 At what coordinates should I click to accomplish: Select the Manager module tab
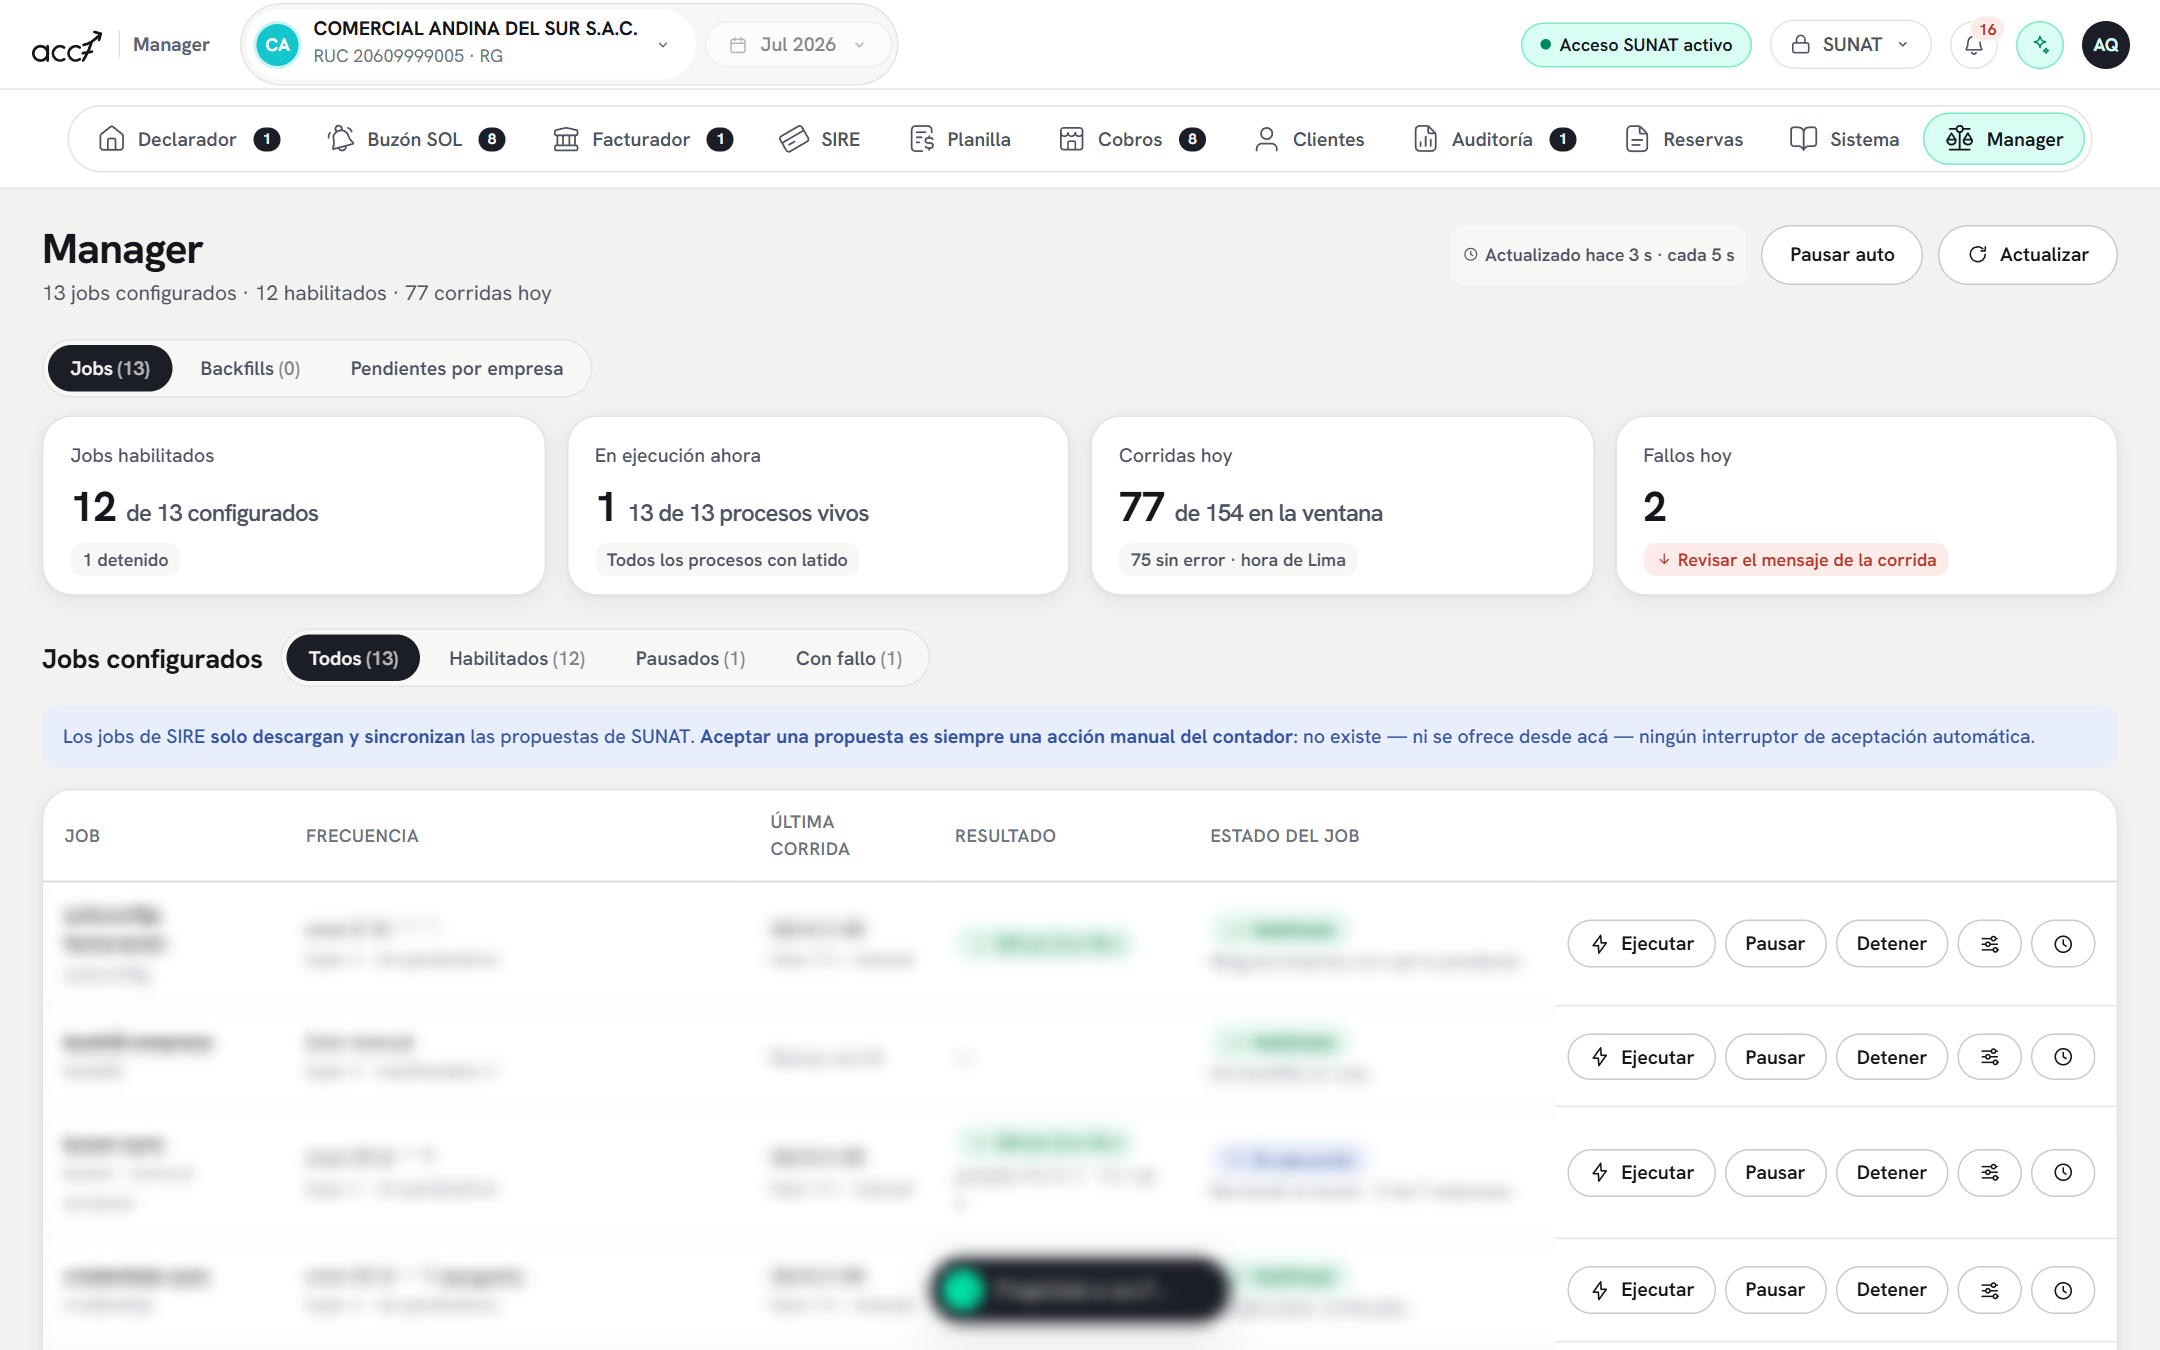[x=2004, y=139]
